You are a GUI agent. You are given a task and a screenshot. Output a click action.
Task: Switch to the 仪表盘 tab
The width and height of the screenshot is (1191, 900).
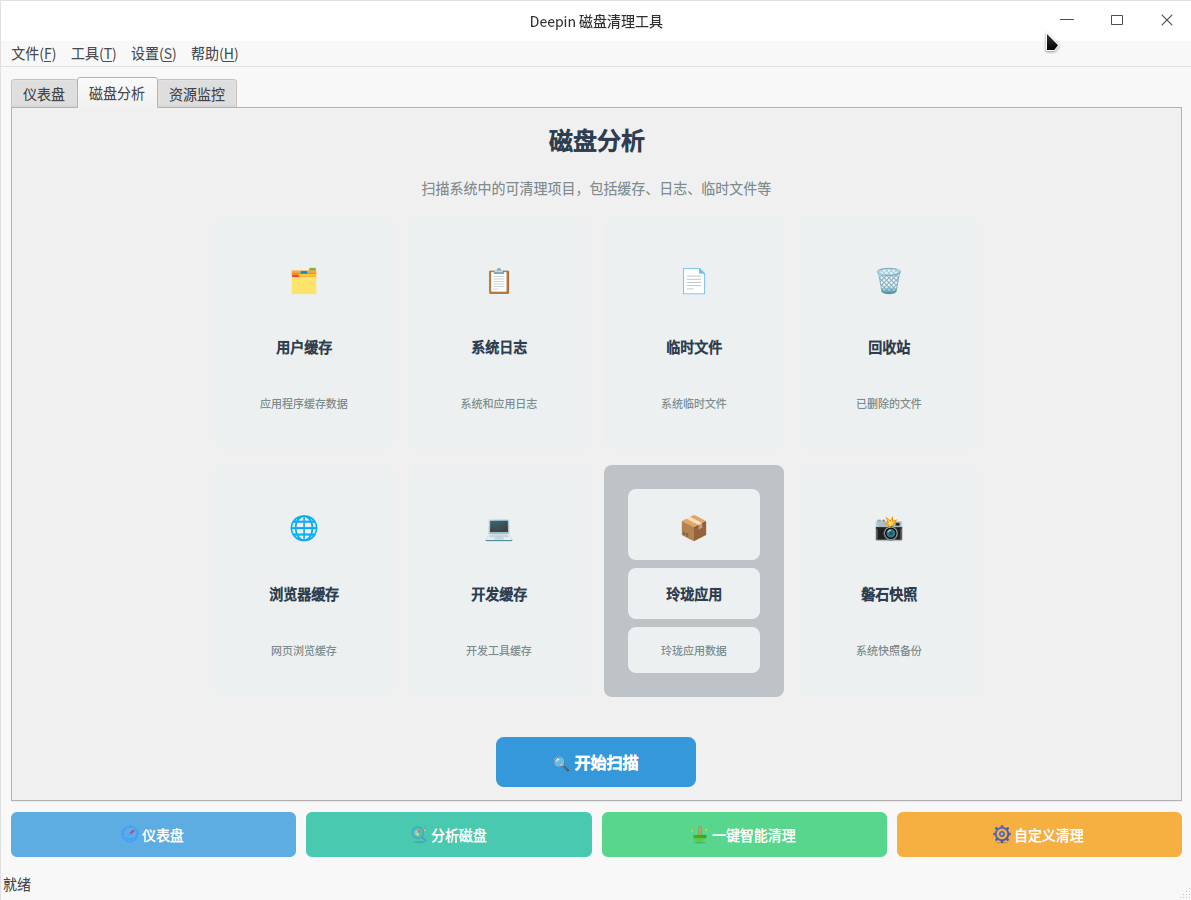[x=44, y=93]
